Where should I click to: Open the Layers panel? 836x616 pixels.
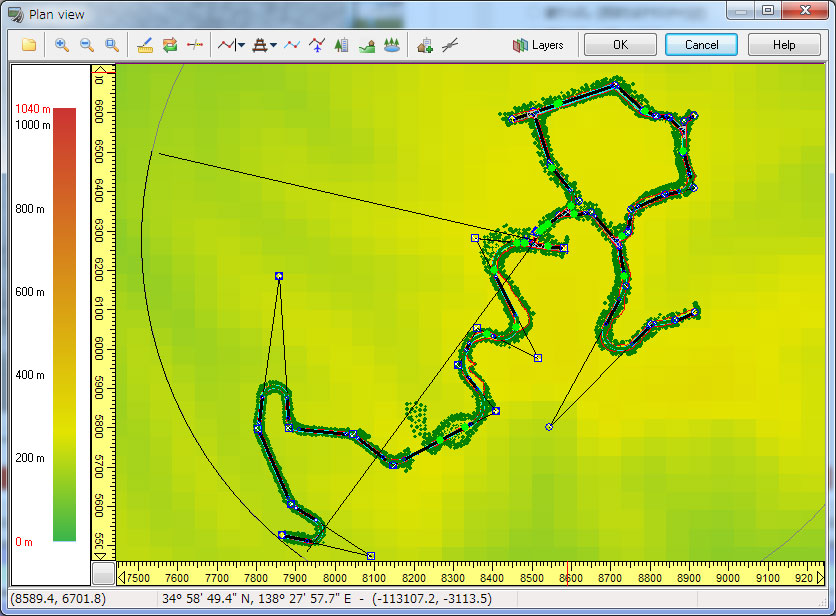(538, 45)
